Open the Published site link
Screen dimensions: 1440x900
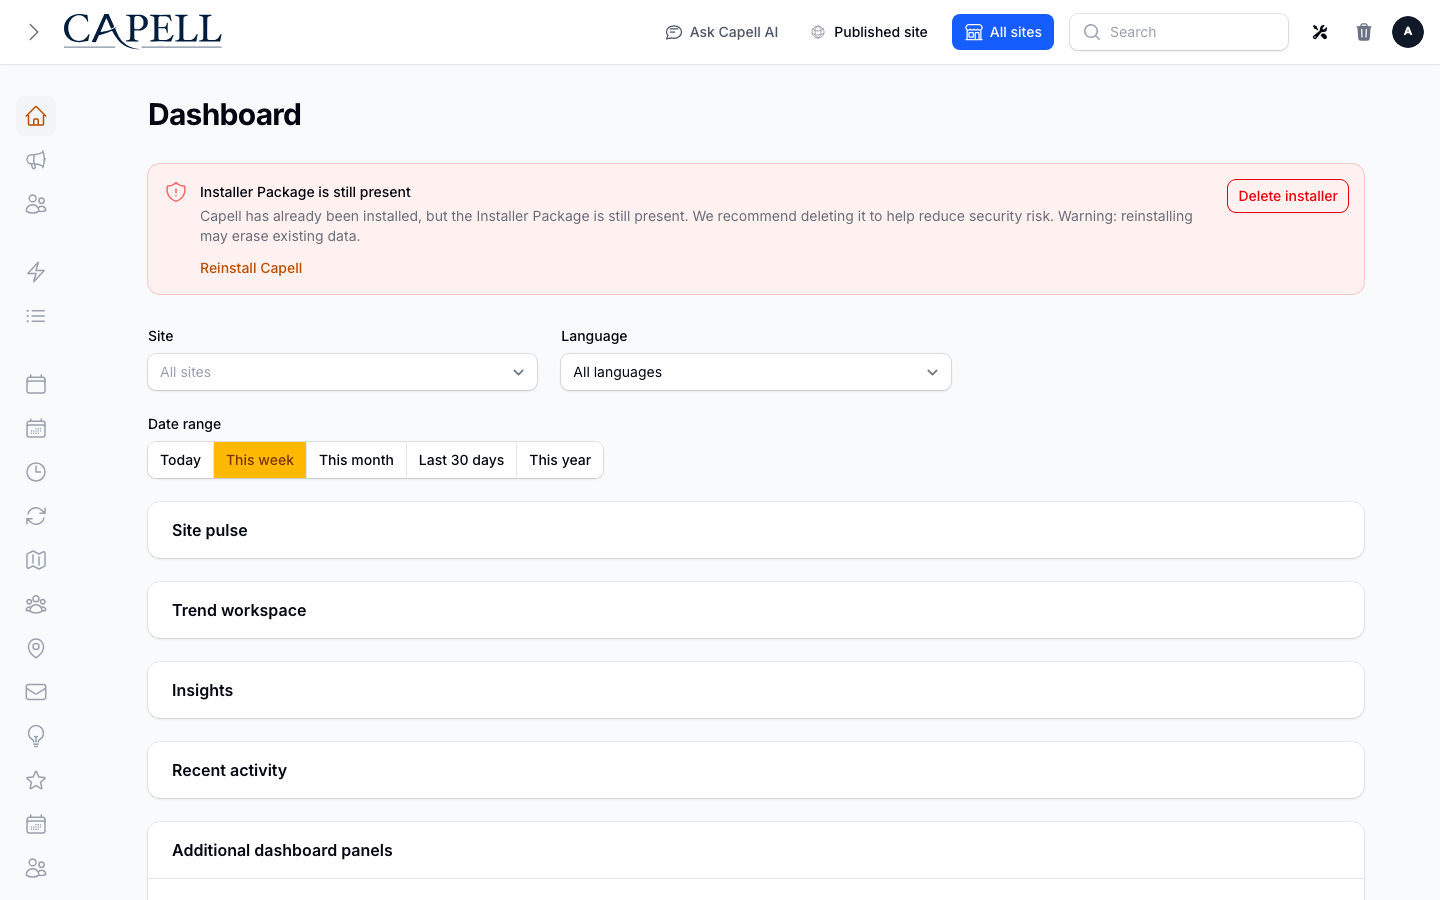[x=869, y=32]
